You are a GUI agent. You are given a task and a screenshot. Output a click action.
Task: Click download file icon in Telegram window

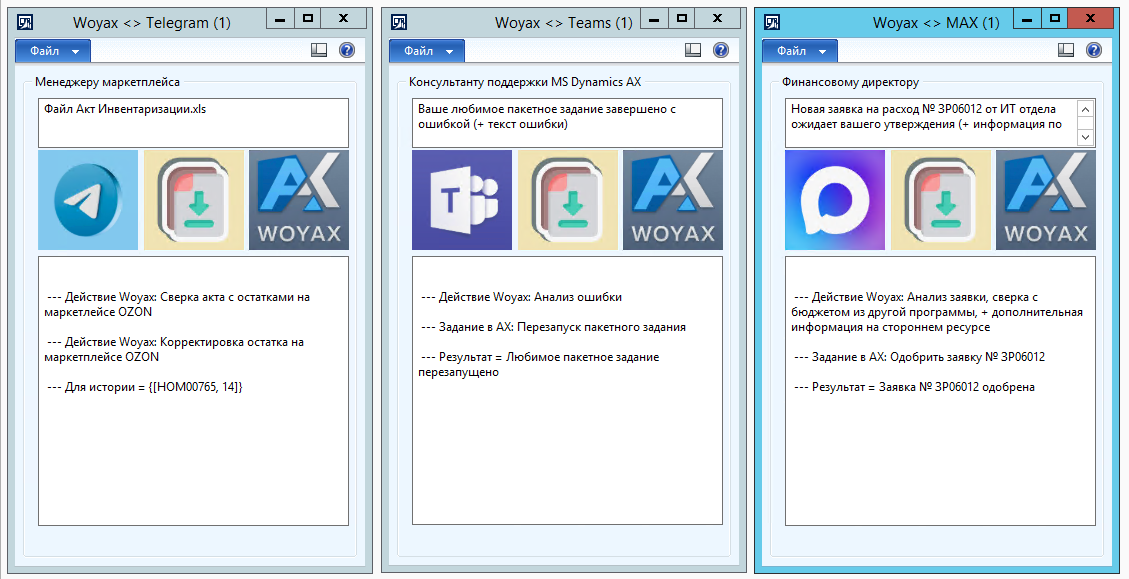point(194,200)
